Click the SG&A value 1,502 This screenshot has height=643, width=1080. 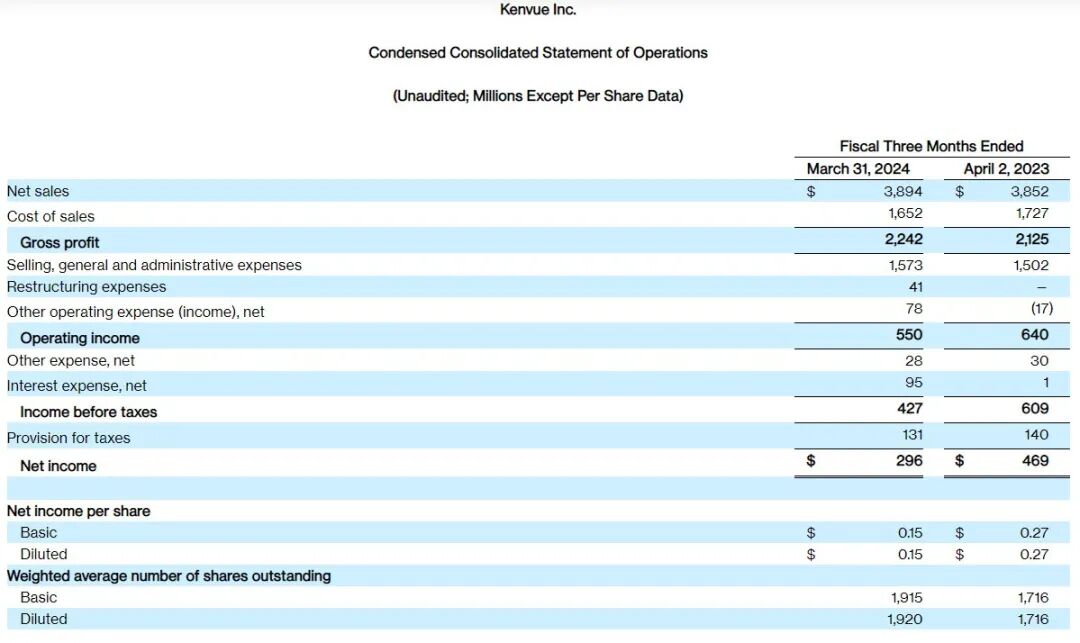coord(1031,265)
